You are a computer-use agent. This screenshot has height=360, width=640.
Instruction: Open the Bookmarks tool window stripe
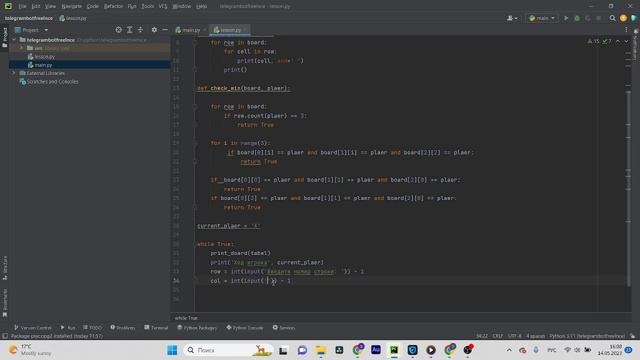5,302
